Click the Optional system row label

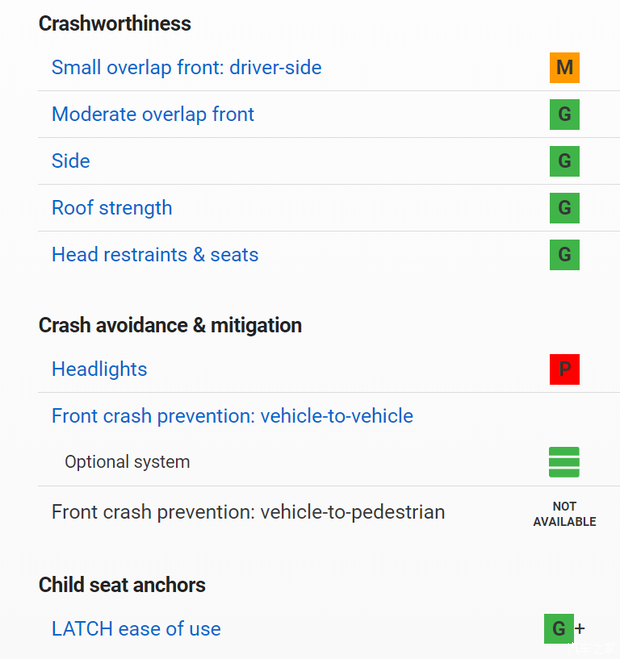127,462
